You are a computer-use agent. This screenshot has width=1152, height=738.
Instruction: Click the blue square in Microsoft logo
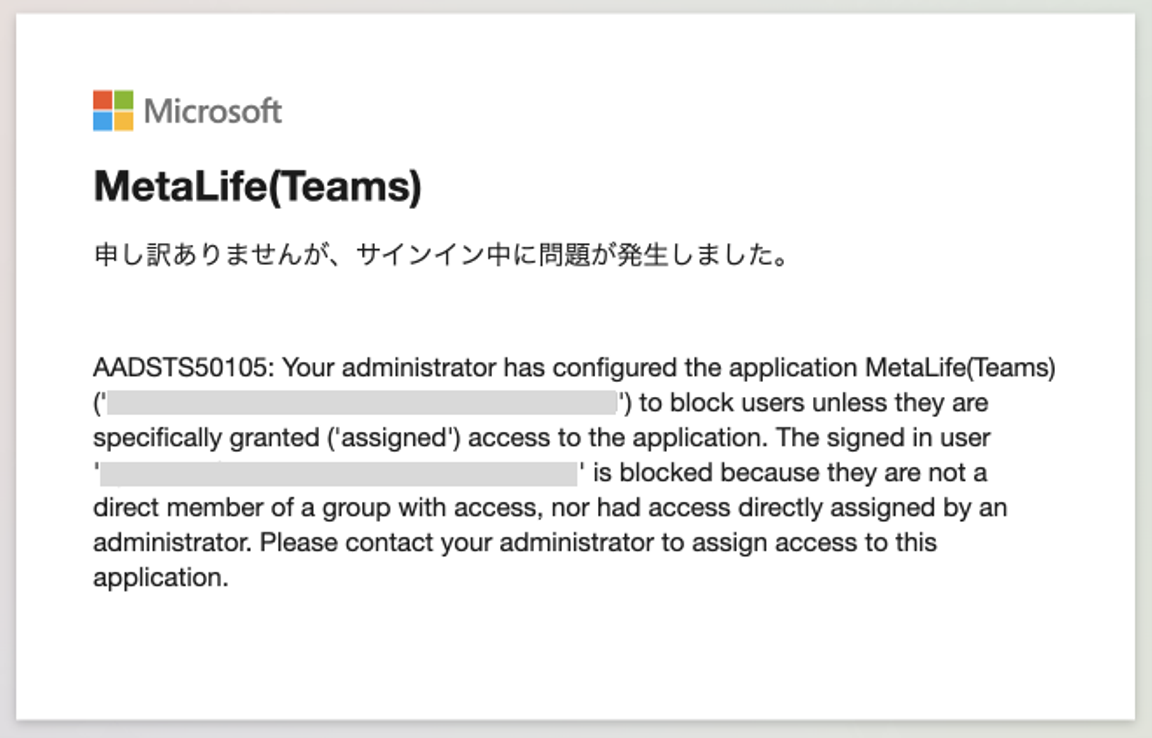[103, 121]
